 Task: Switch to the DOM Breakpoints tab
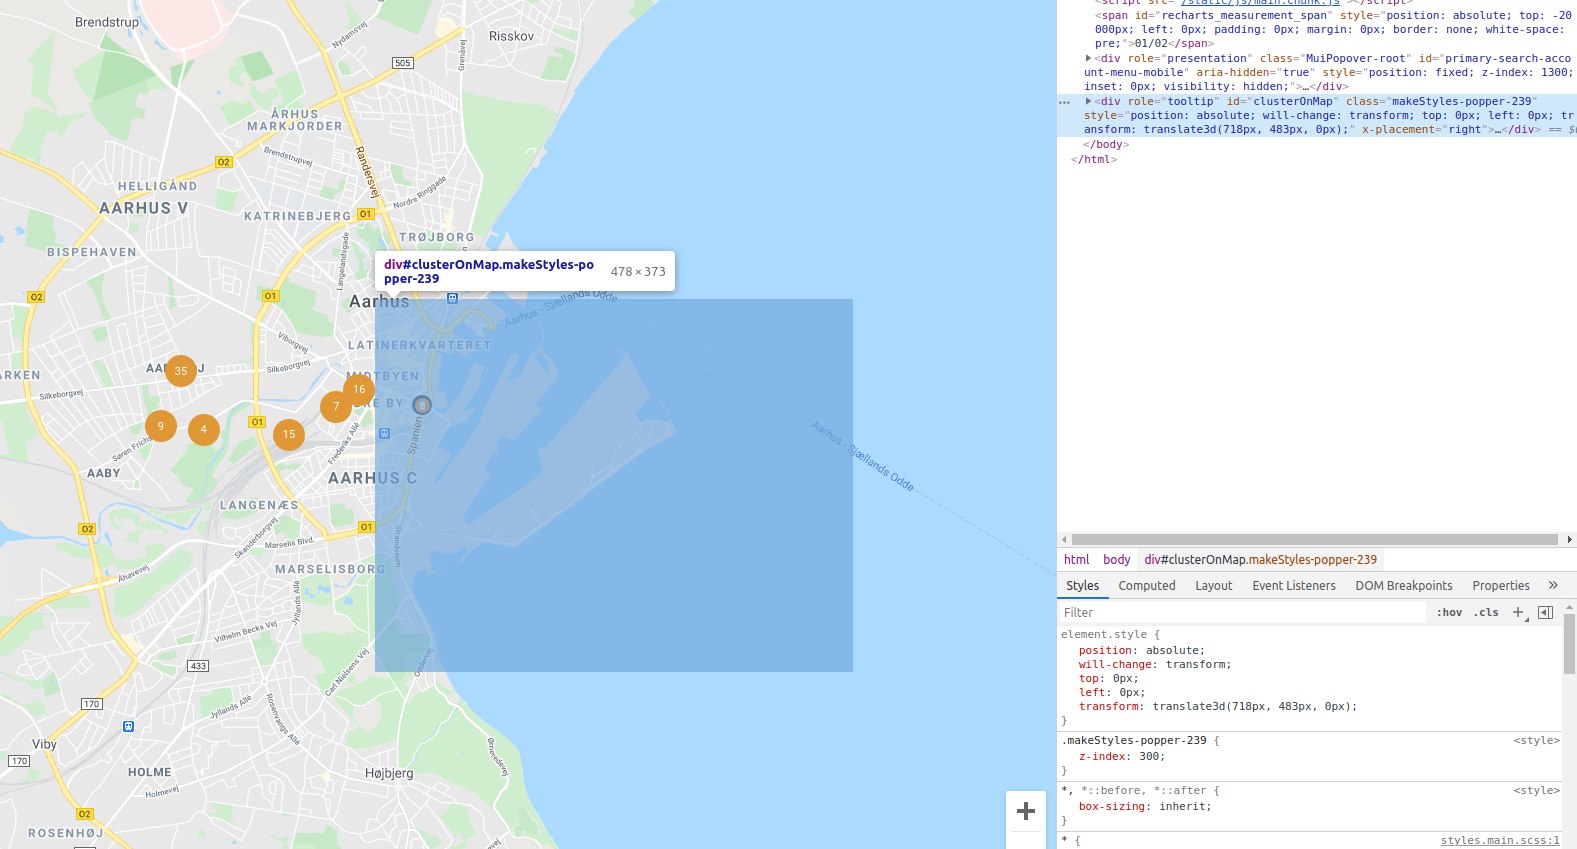[1404, 586]
